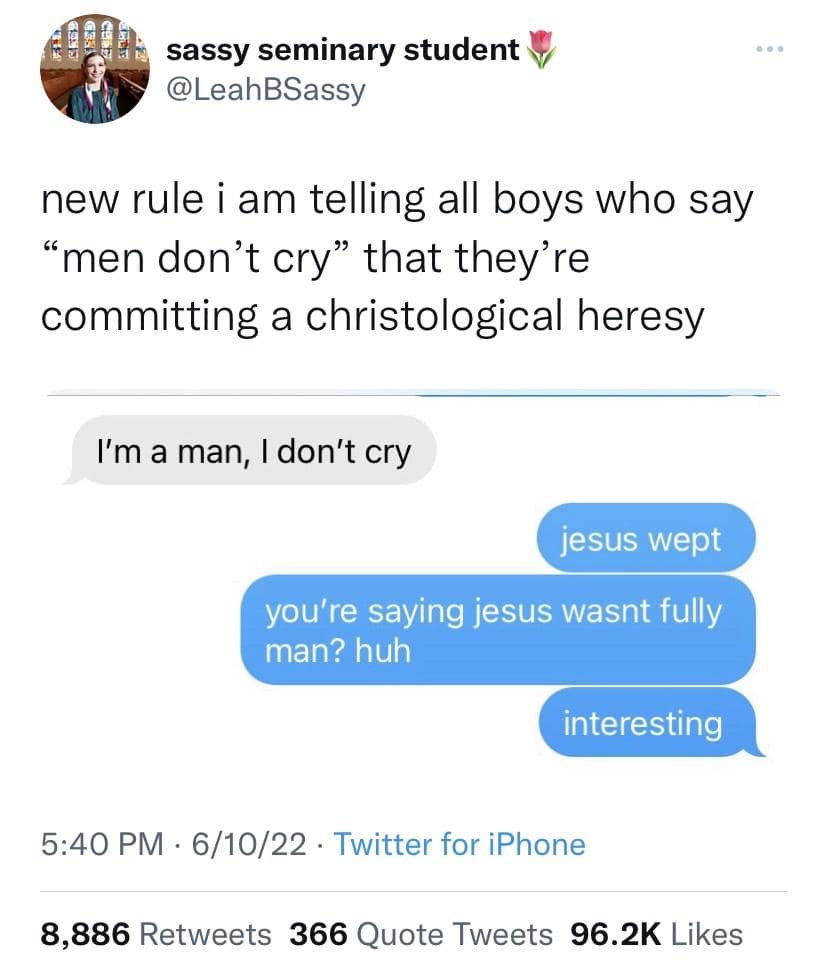828x977 pixels.
Task: Tap the gray "I'm a man, I don't cry" bubble
Action: [253, 452]
